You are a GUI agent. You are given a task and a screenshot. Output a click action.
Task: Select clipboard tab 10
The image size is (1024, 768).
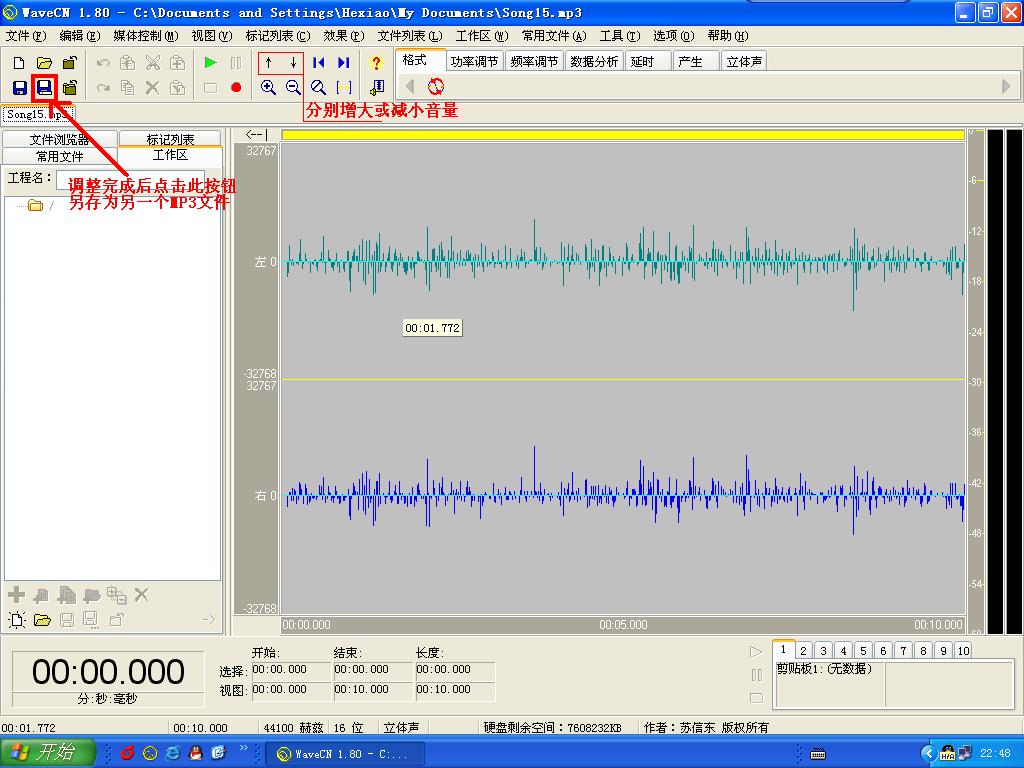pyautogui.click(x=963, y=650)
